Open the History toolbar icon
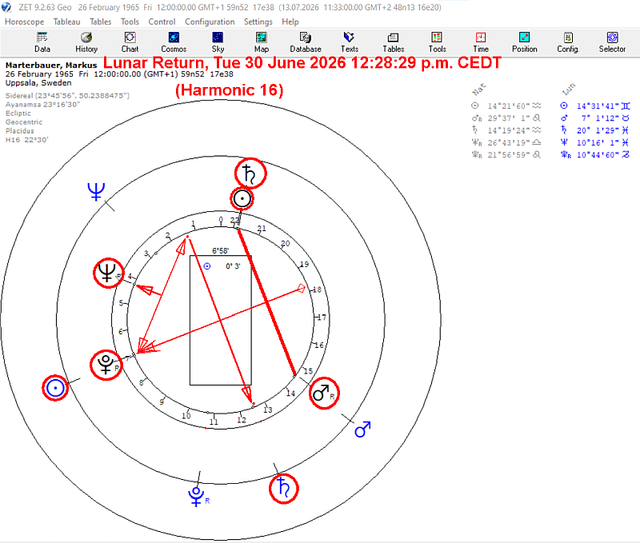This screenshot has width=640, height=543. pos(86,42)
